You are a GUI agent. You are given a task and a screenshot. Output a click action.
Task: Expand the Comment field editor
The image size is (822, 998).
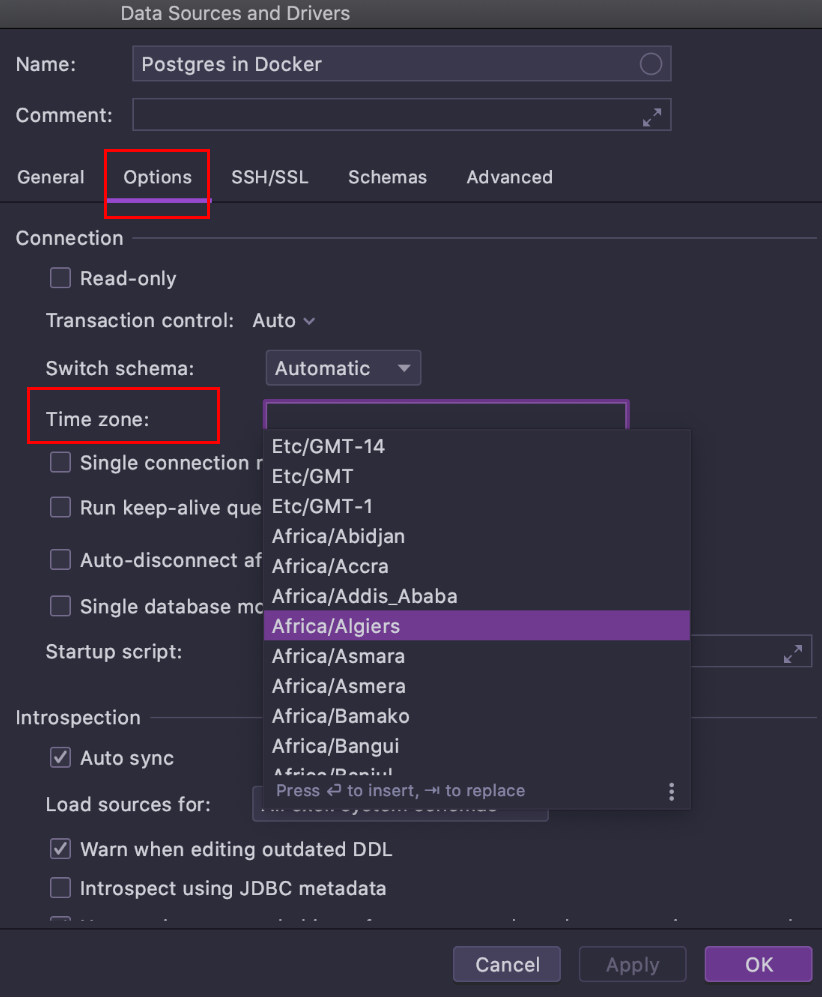[x=651, y=117]
